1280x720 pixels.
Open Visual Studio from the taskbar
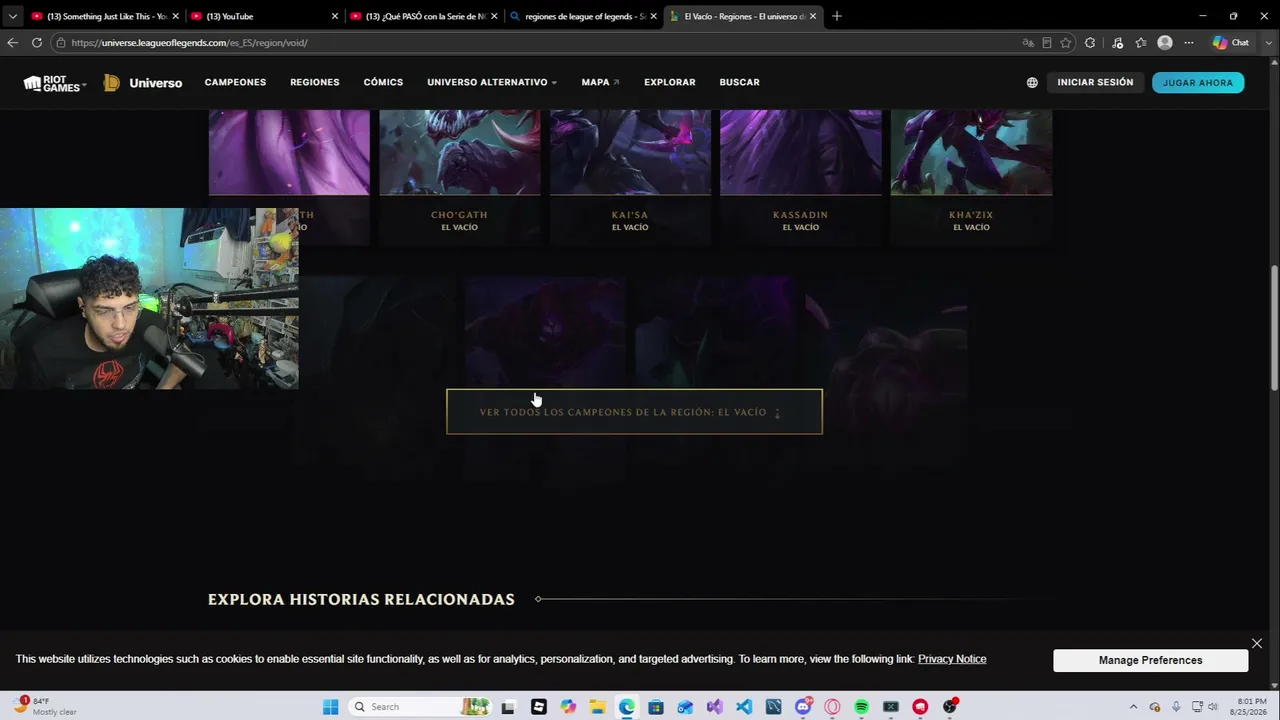[x=714, y=707]
